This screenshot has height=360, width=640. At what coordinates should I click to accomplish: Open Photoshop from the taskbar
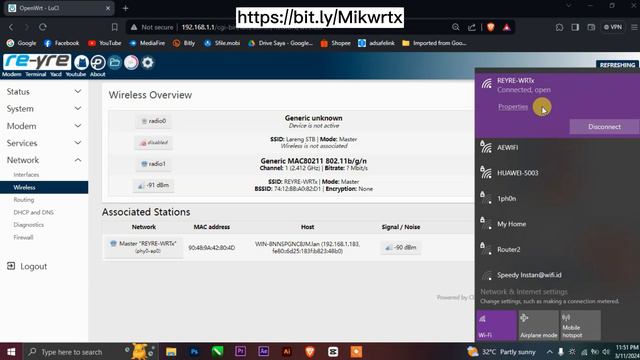194,351
